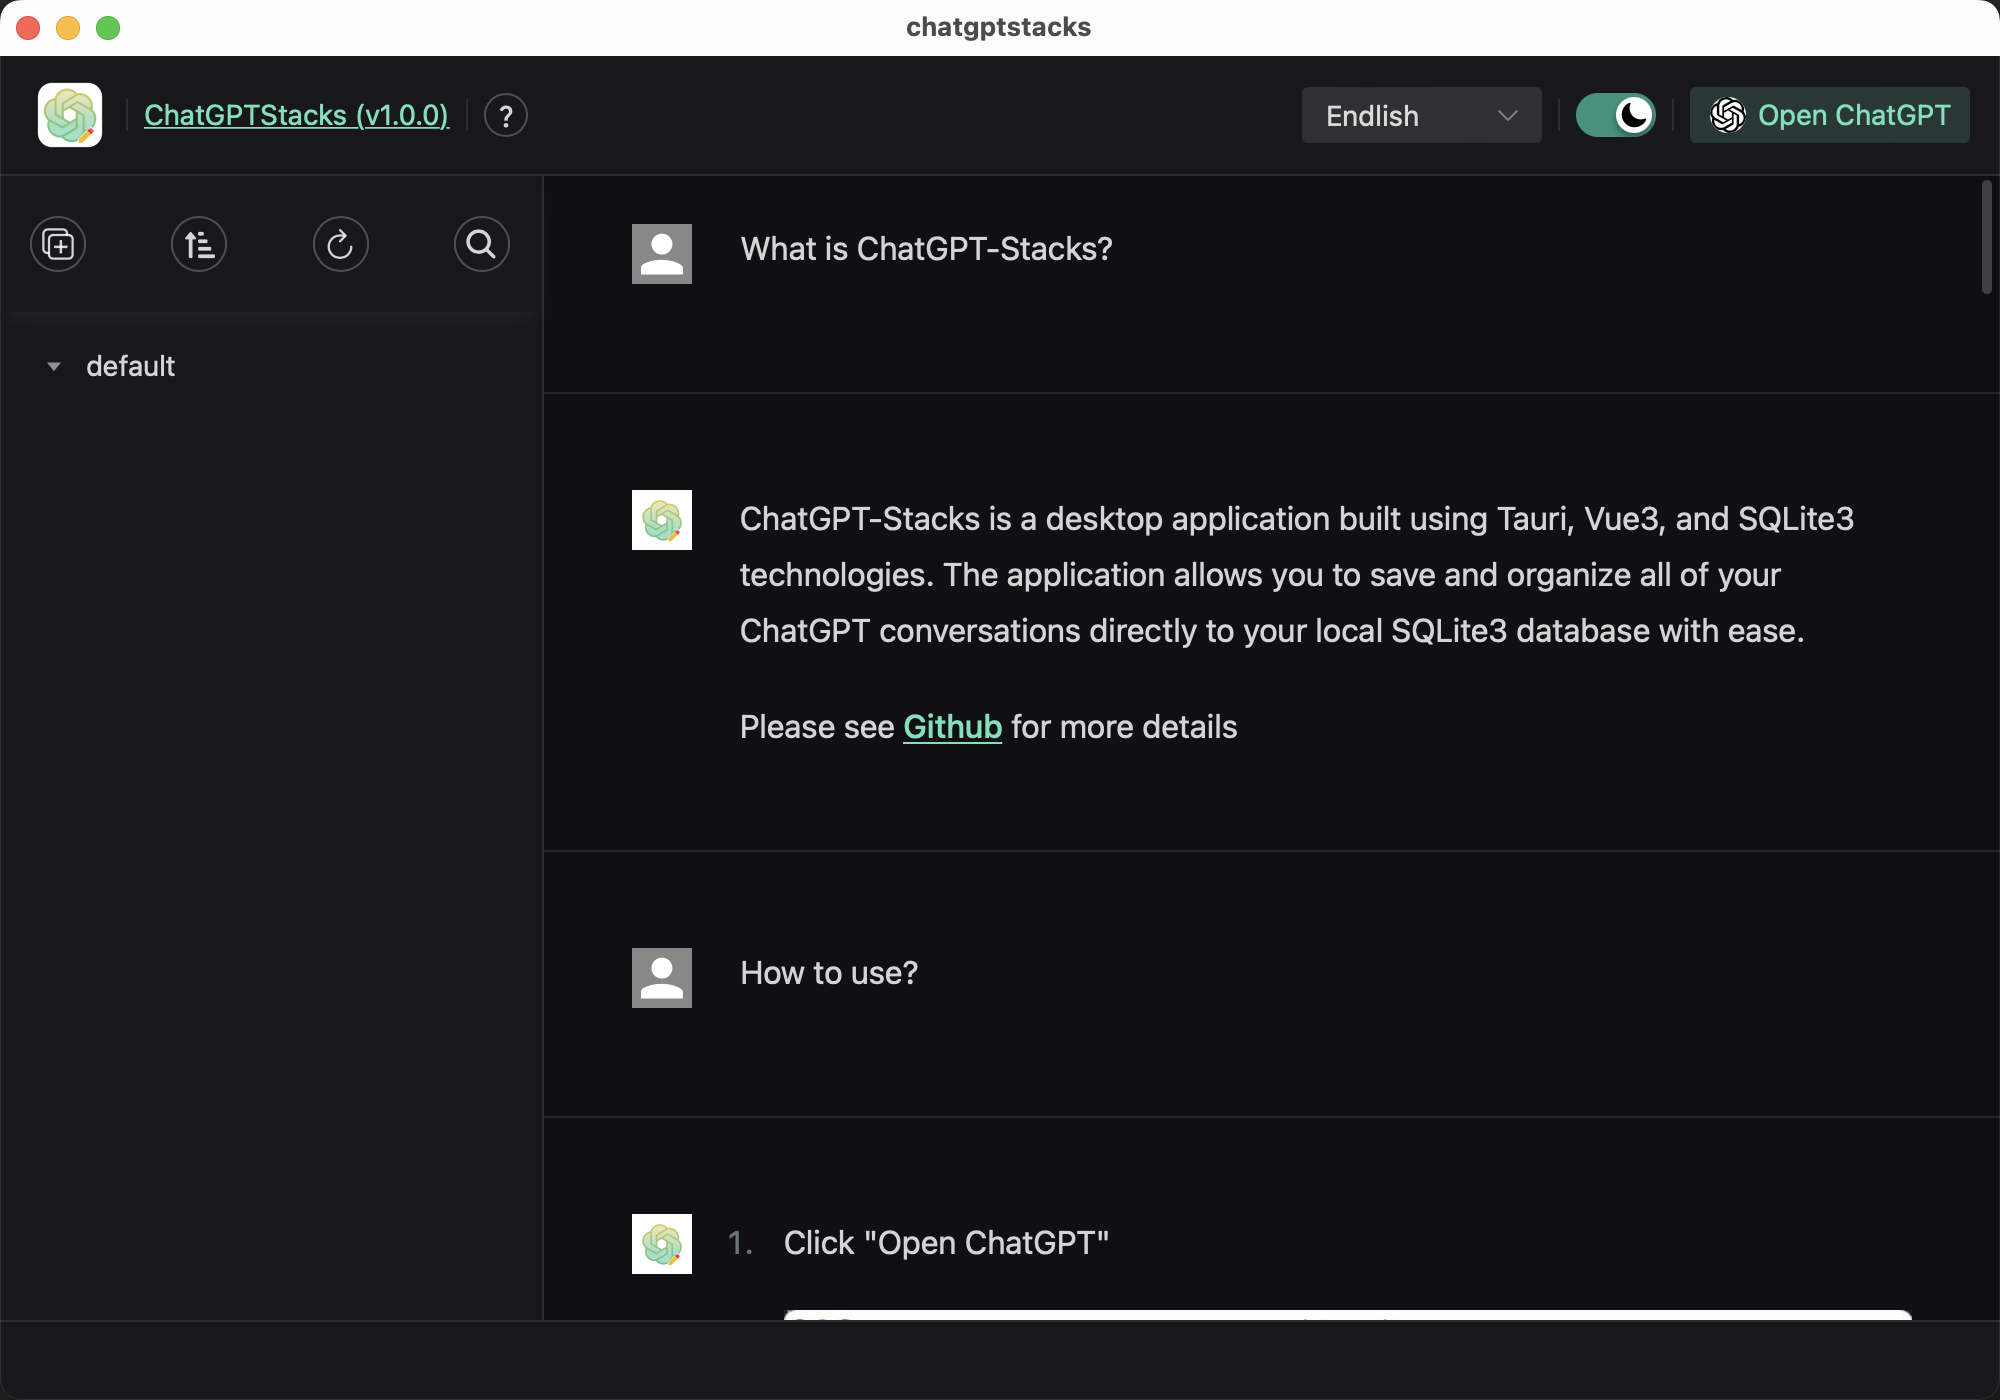Click the 'How to use?' message
Viewport: 2000px width, 1400px height.
pos(828,973)
